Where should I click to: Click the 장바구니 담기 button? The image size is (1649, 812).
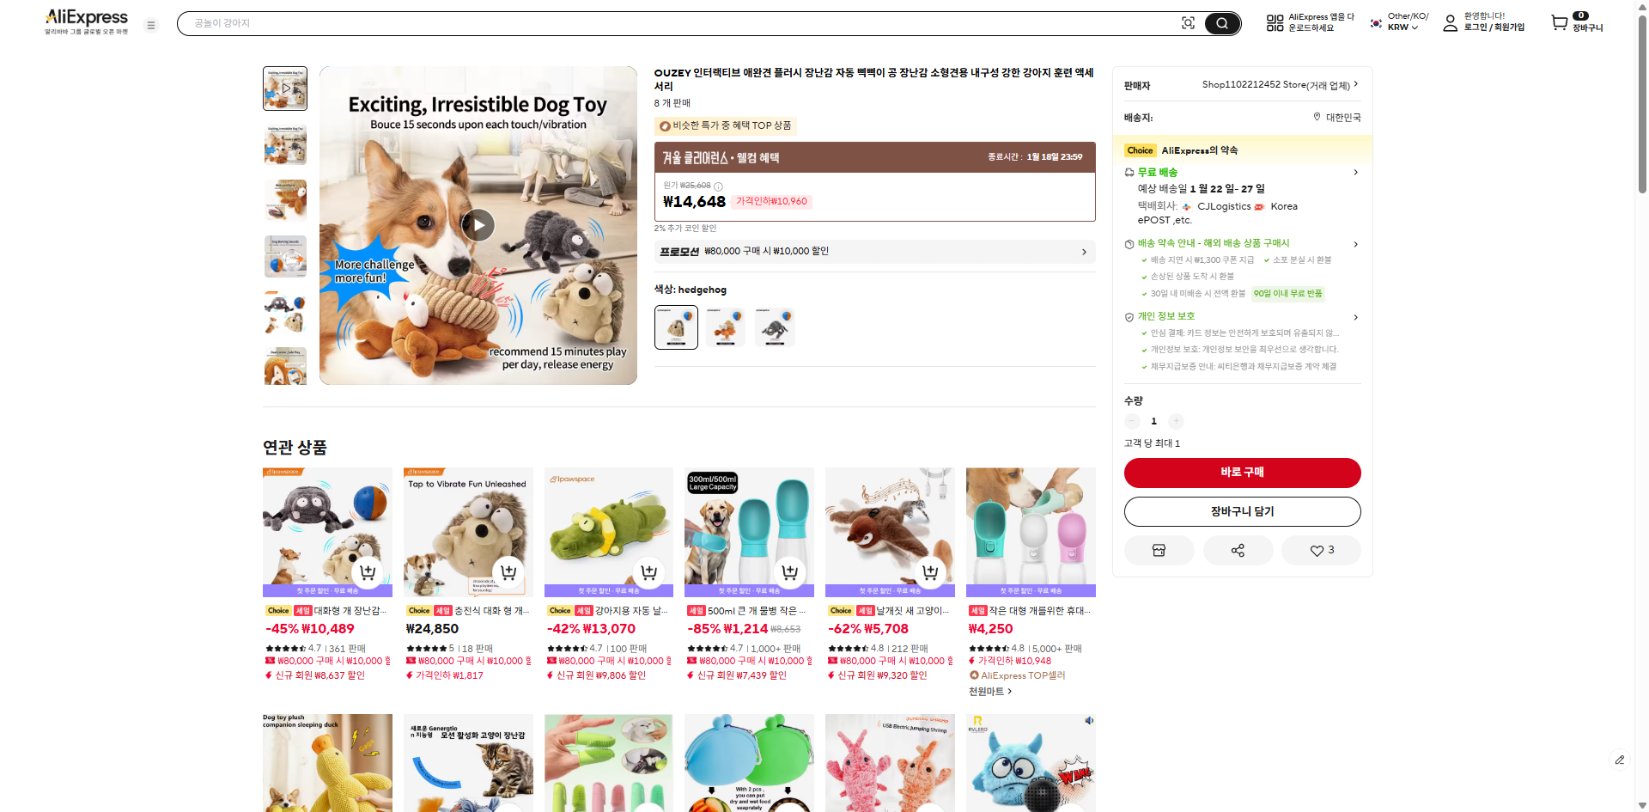1242,511
